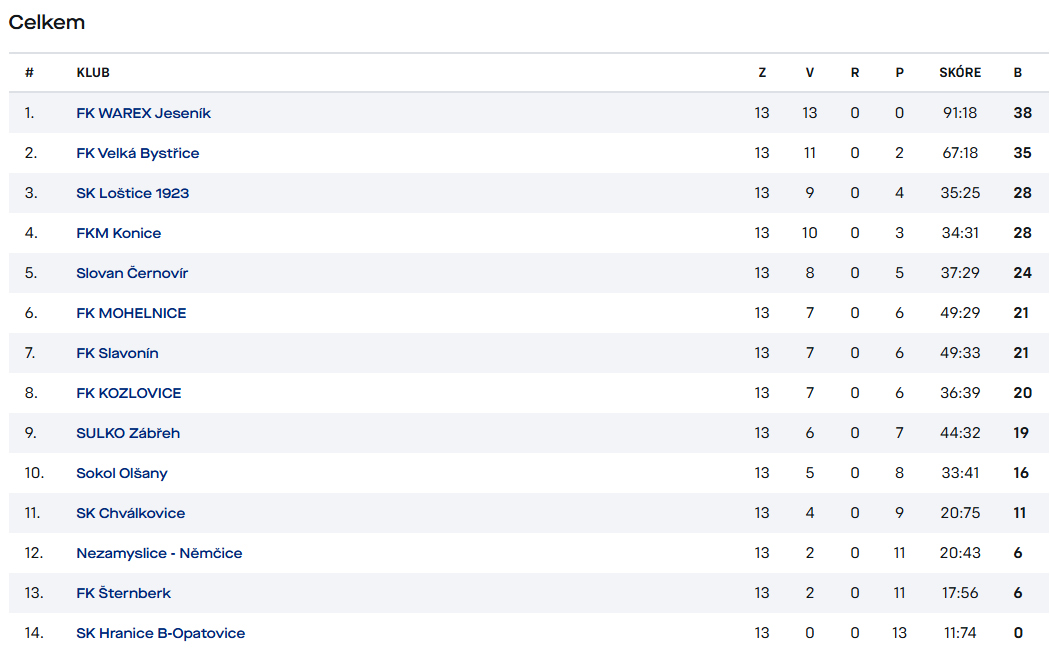Select the SK Loštice 1923 team link
Screen dimensions: 1050x661
132,193
